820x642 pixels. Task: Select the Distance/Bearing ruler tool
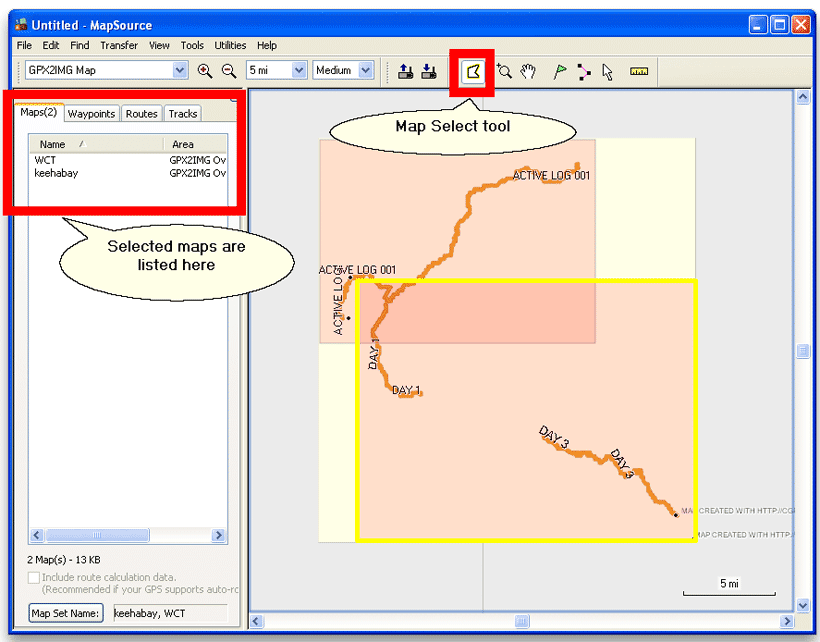[x=639, y=71]
